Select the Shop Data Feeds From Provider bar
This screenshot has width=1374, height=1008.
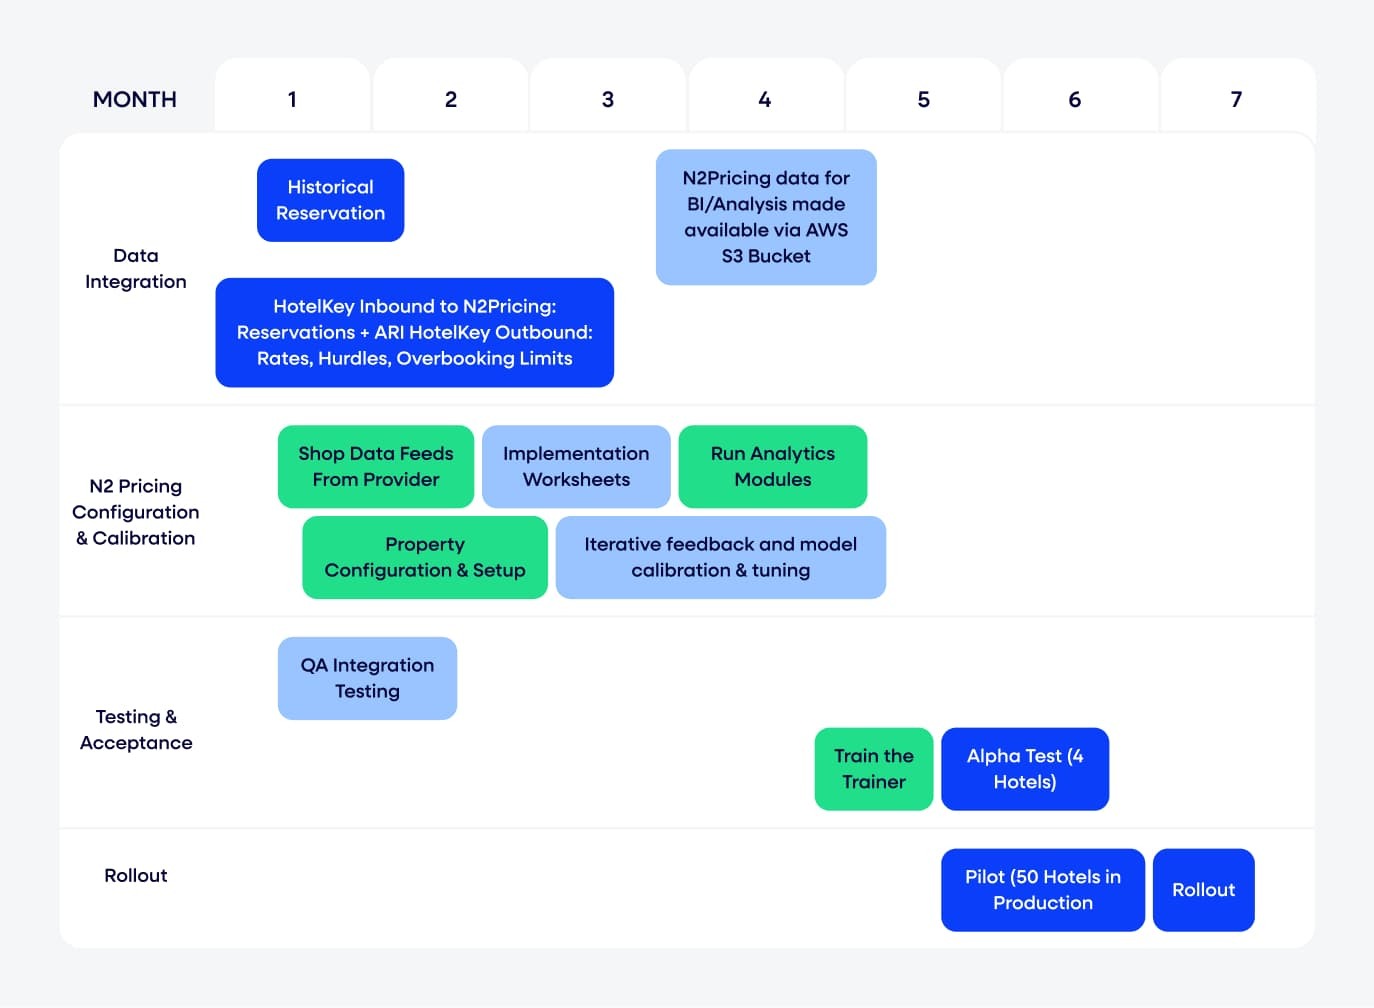point(375,466)
